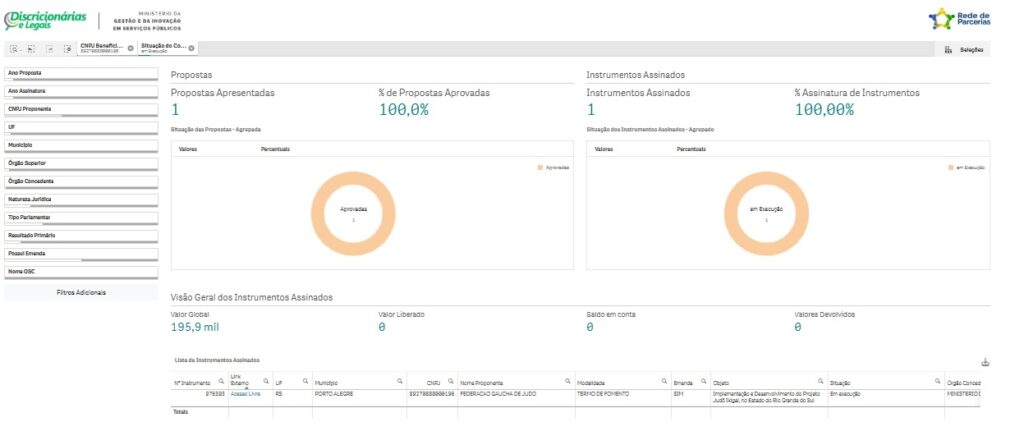Step forward in selections
This screenshot has height=422, width=1024.
click(x=50, y=49)
